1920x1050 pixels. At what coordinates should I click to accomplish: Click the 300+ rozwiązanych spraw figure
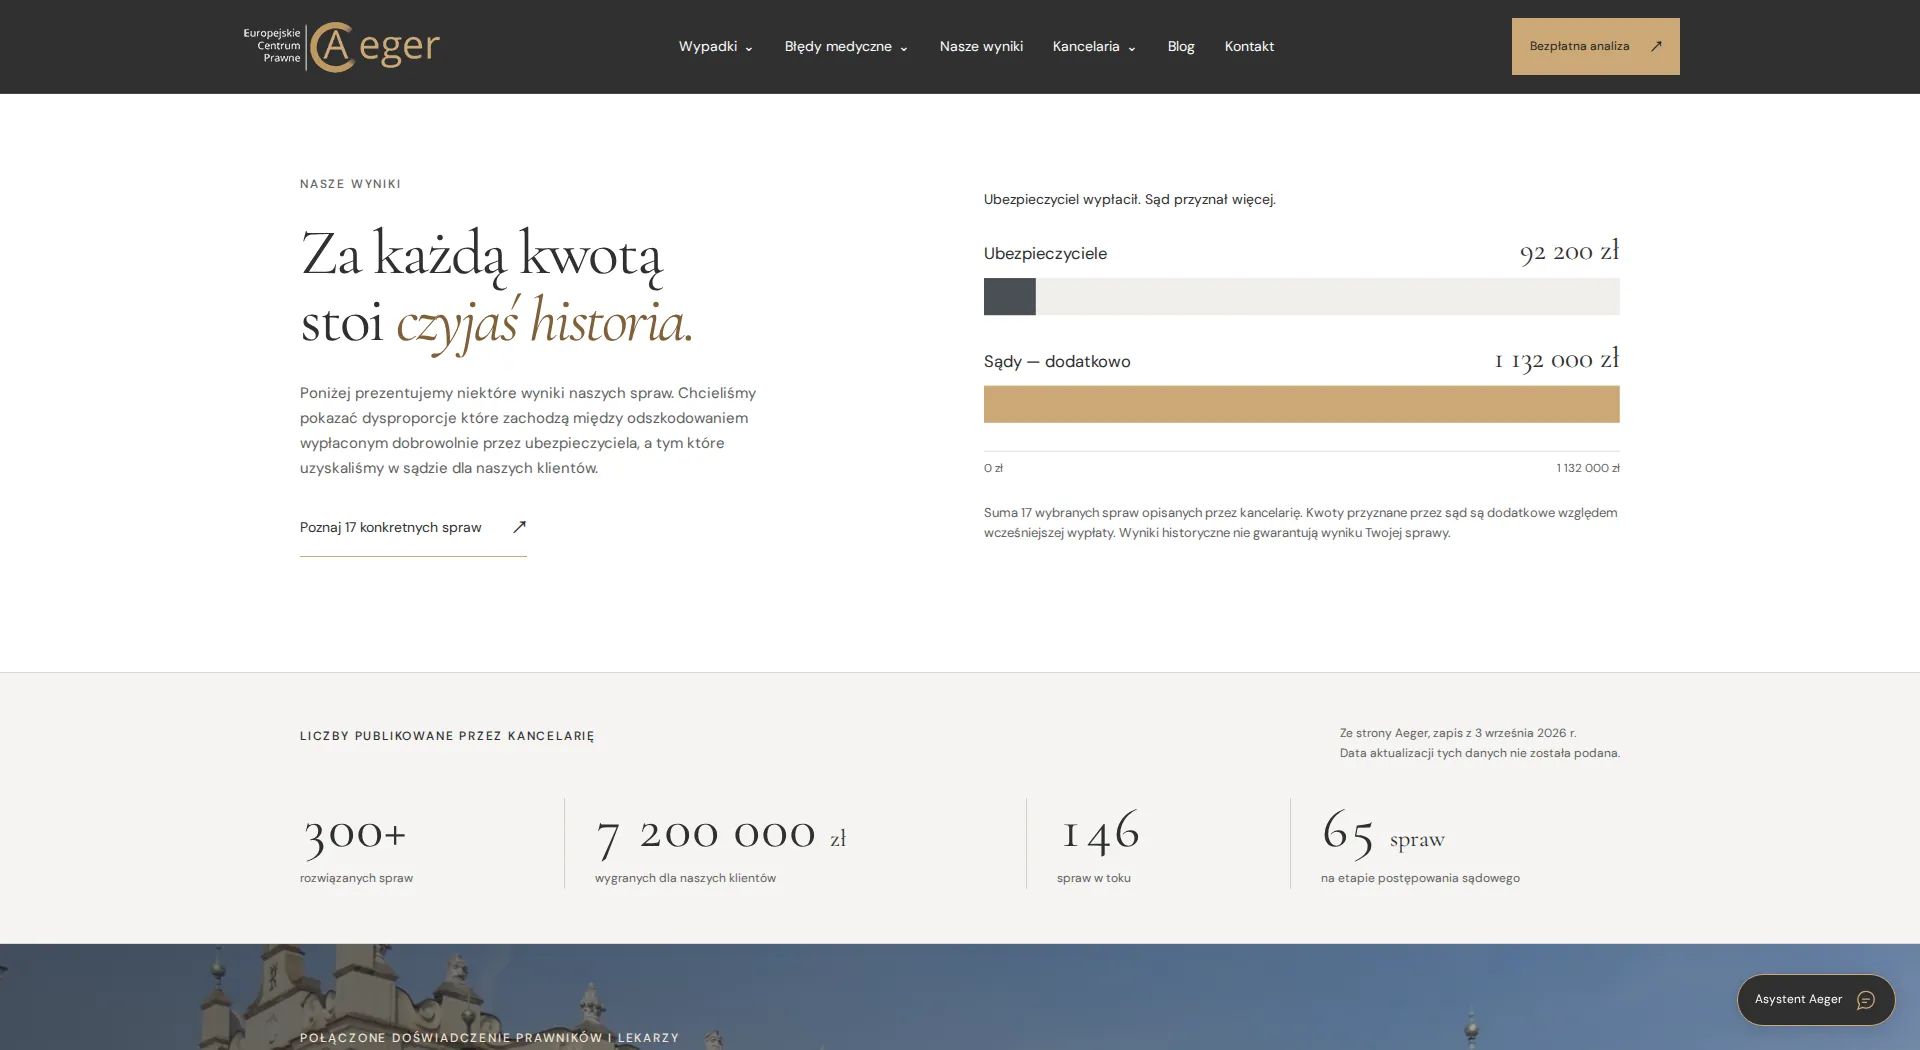click(x=354, y=834)
